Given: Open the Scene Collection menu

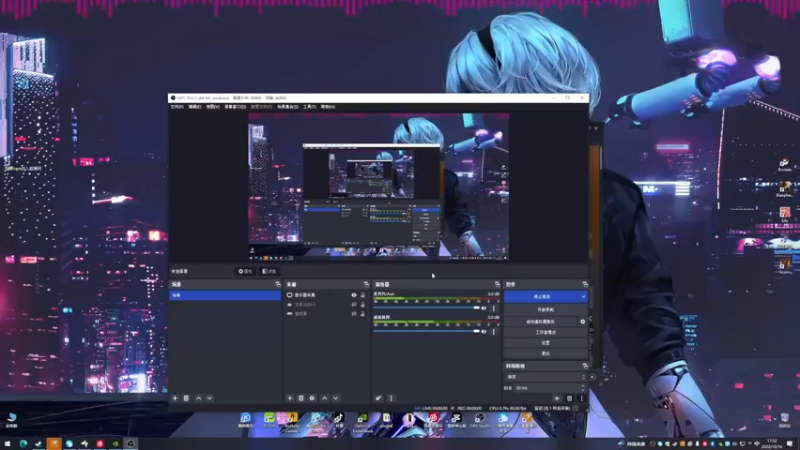Looking at the screenshot, I should pyautogui.click(x=288, y=107).
